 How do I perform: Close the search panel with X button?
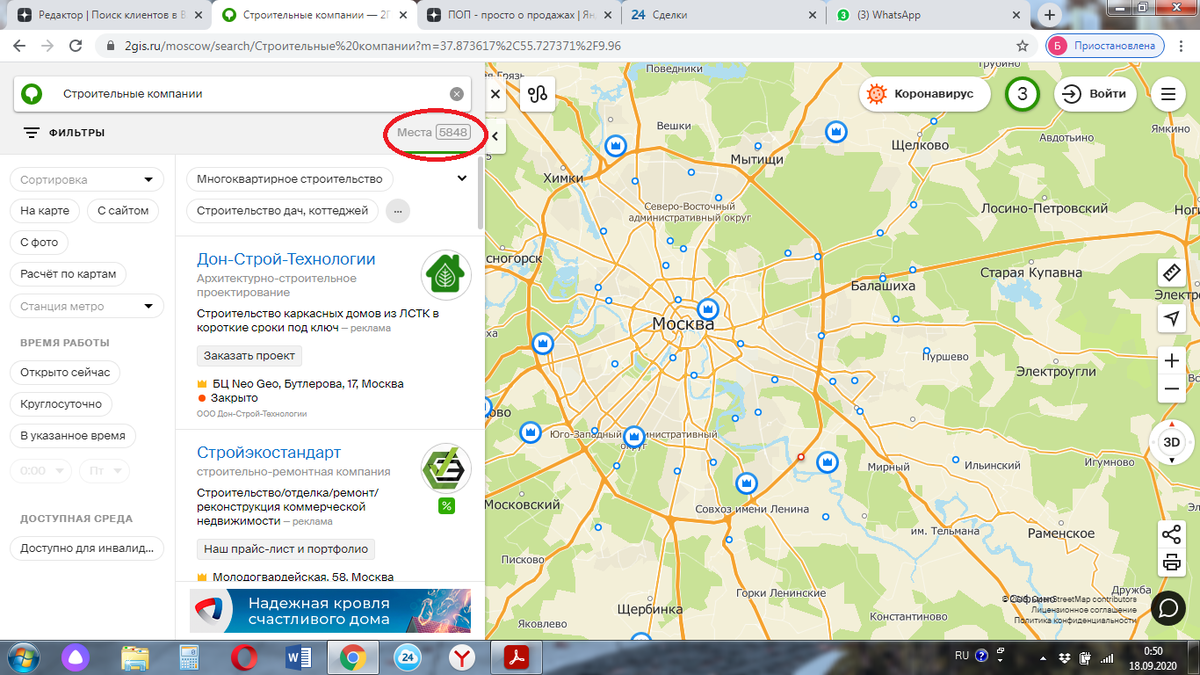tap(494, 94)
